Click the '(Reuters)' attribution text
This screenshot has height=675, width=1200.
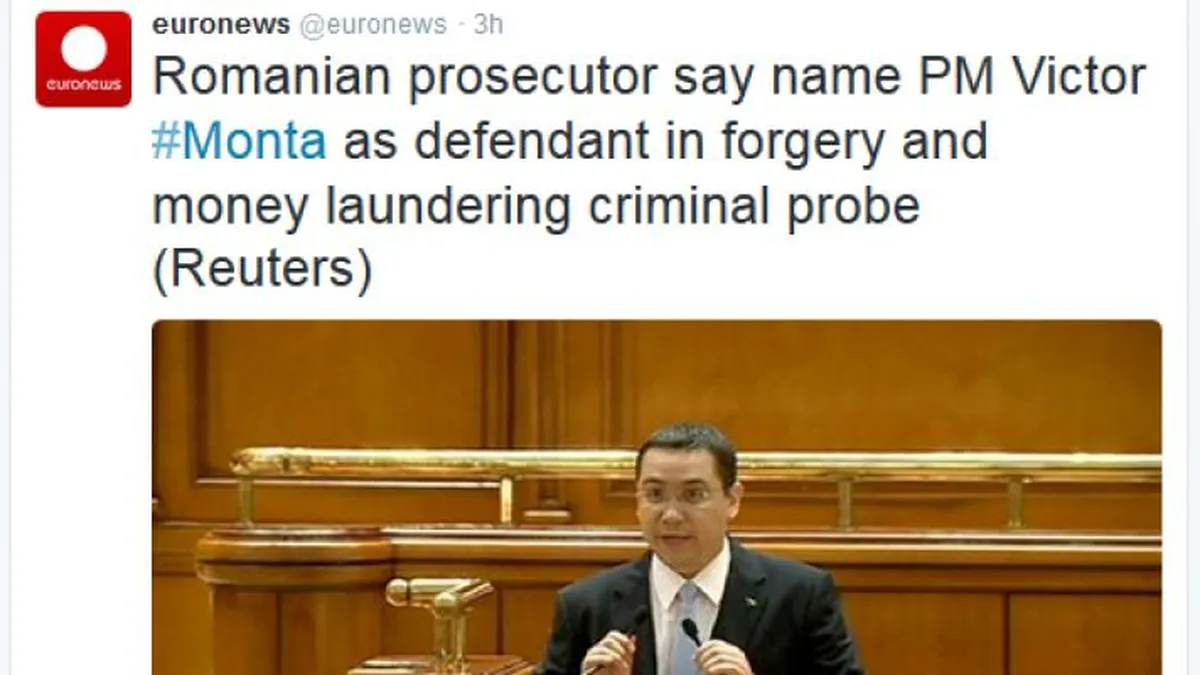262,271
